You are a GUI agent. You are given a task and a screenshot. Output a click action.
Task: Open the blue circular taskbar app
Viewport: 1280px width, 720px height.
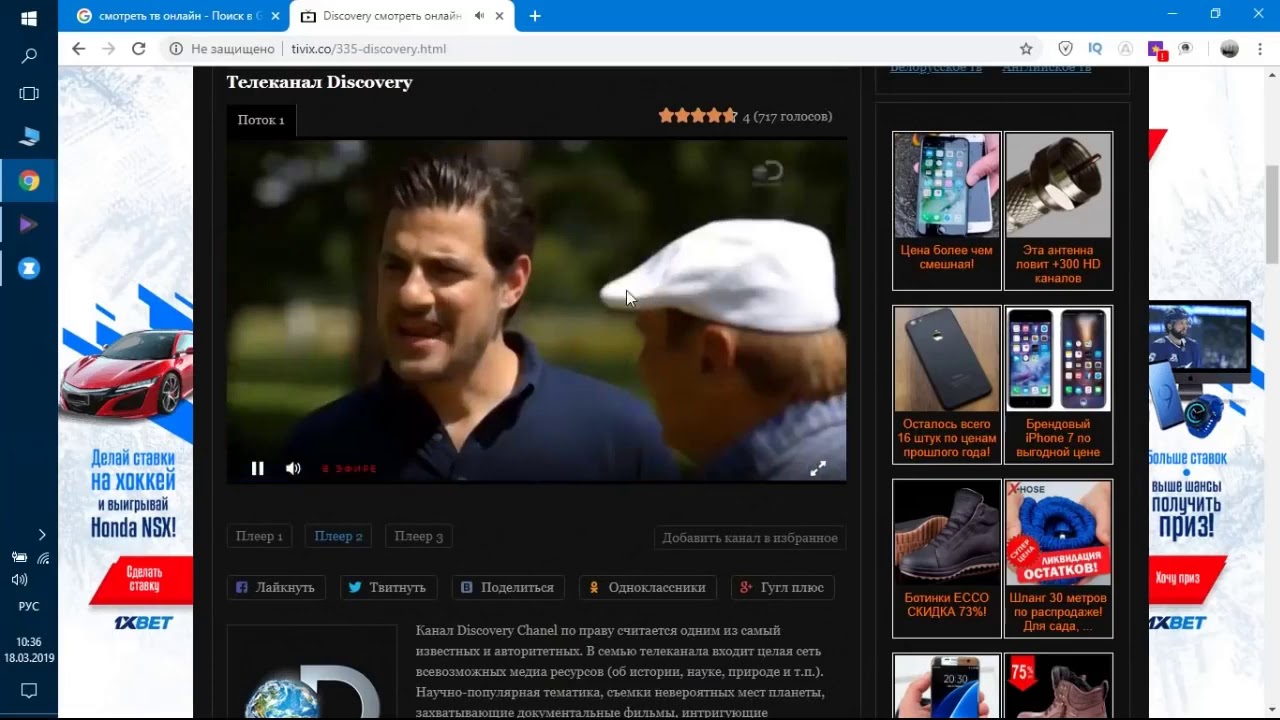point(29,269)
